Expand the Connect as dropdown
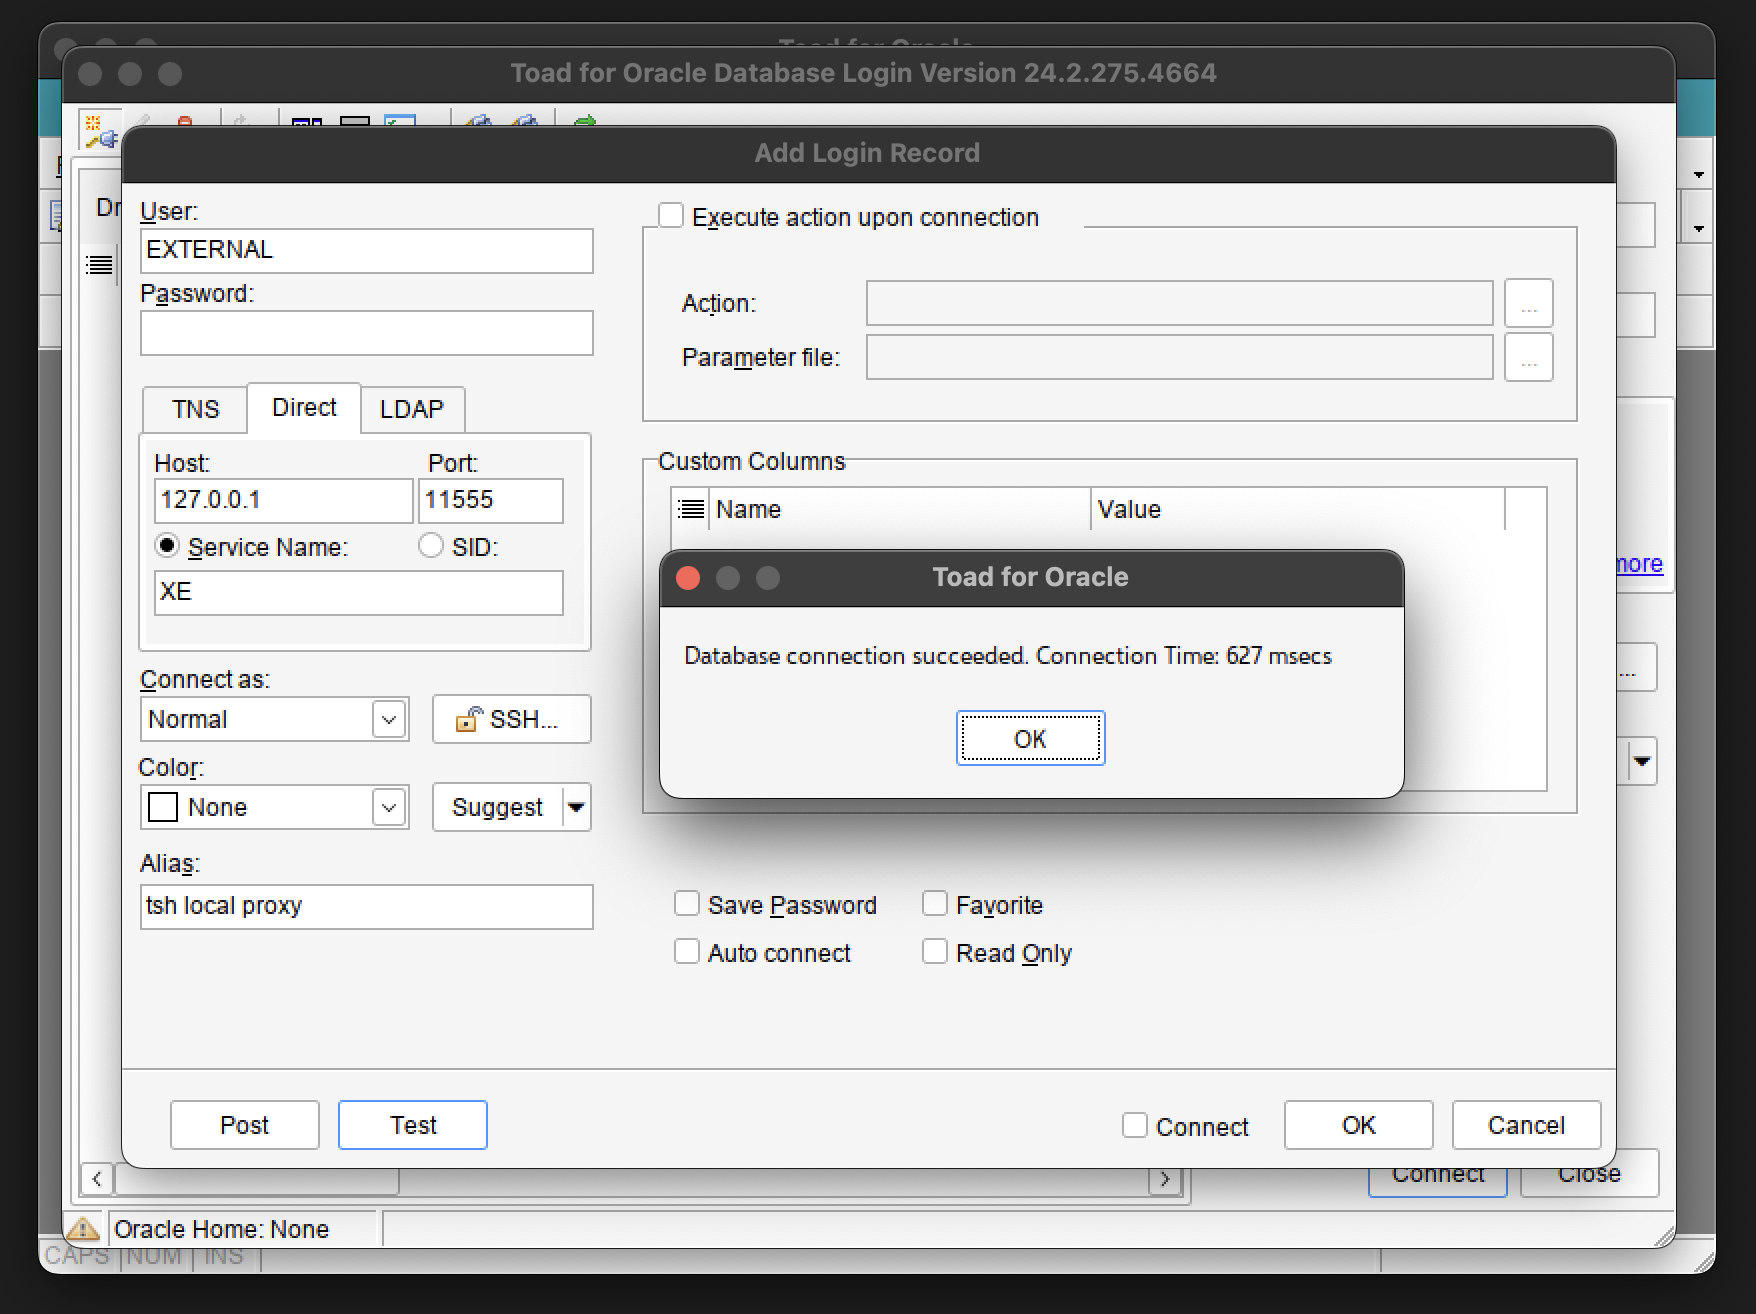The image size is (1756, 1314). point(389,719)
